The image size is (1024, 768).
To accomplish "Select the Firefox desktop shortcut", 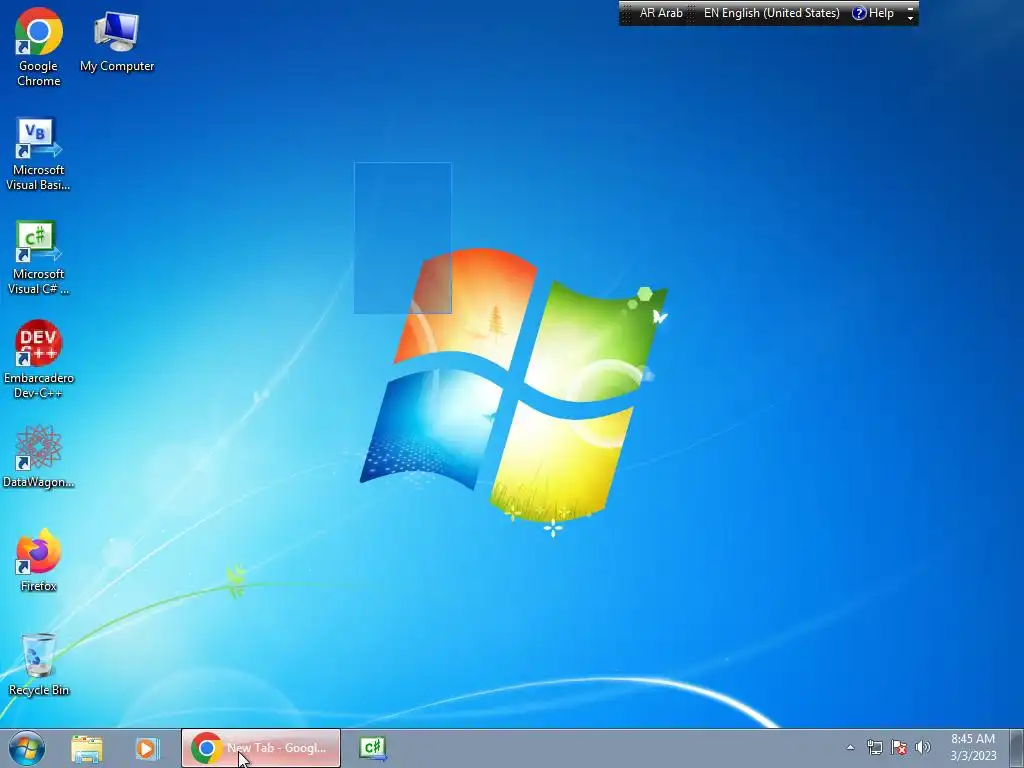I will click(39, 560).
